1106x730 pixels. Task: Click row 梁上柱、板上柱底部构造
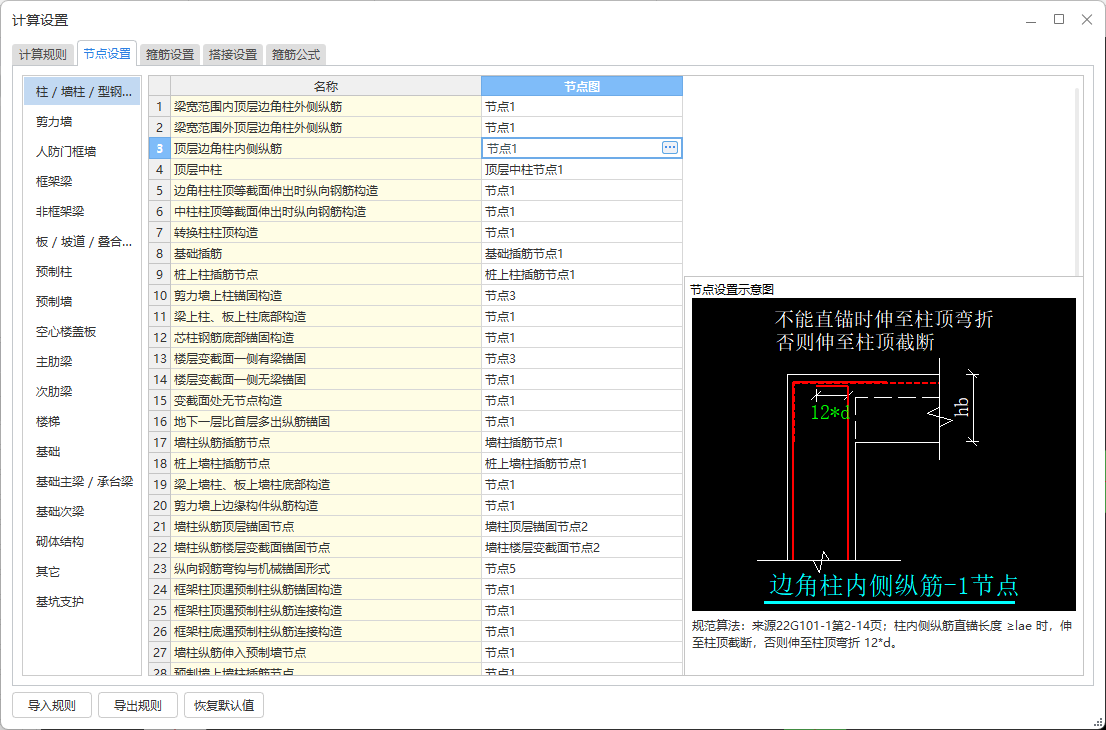[415, 317]
